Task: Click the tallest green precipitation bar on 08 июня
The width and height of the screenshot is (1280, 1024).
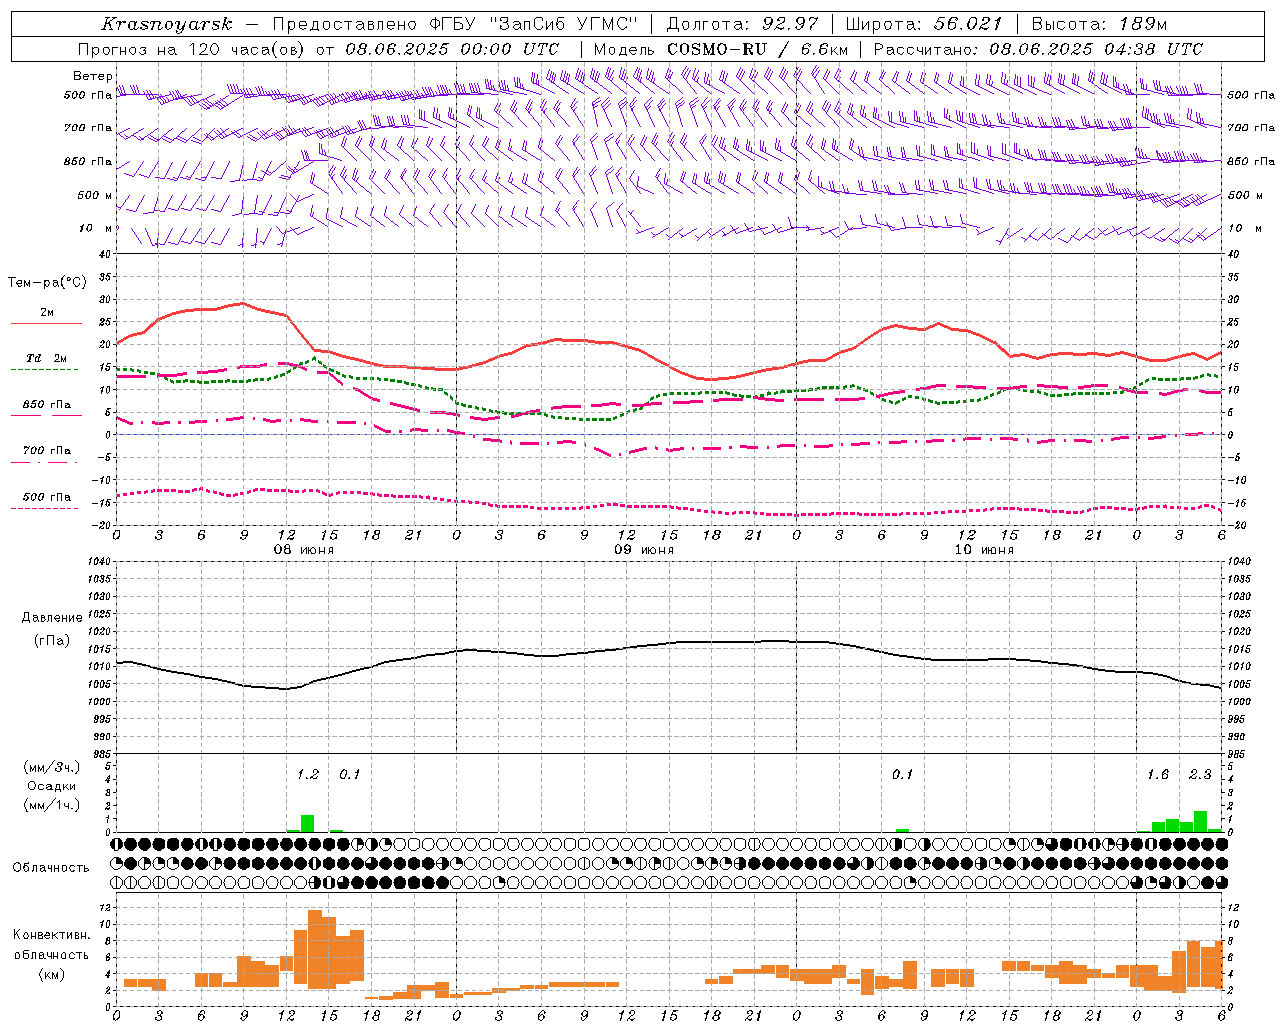Action: coord(308,824)
